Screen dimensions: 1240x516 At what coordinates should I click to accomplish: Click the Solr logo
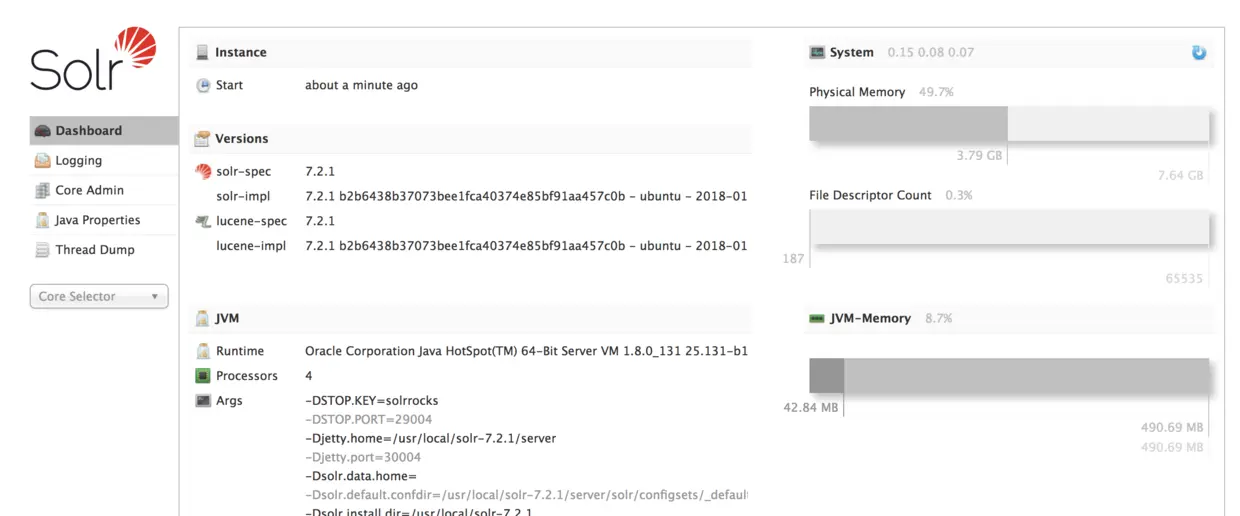tap(93, 60)
